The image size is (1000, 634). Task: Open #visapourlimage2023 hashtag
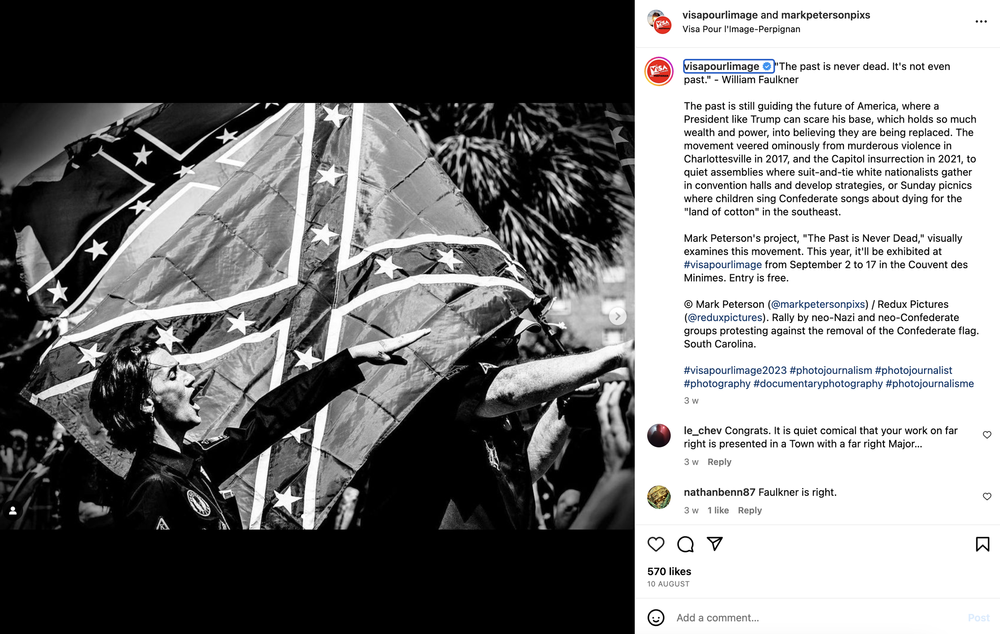735,370
